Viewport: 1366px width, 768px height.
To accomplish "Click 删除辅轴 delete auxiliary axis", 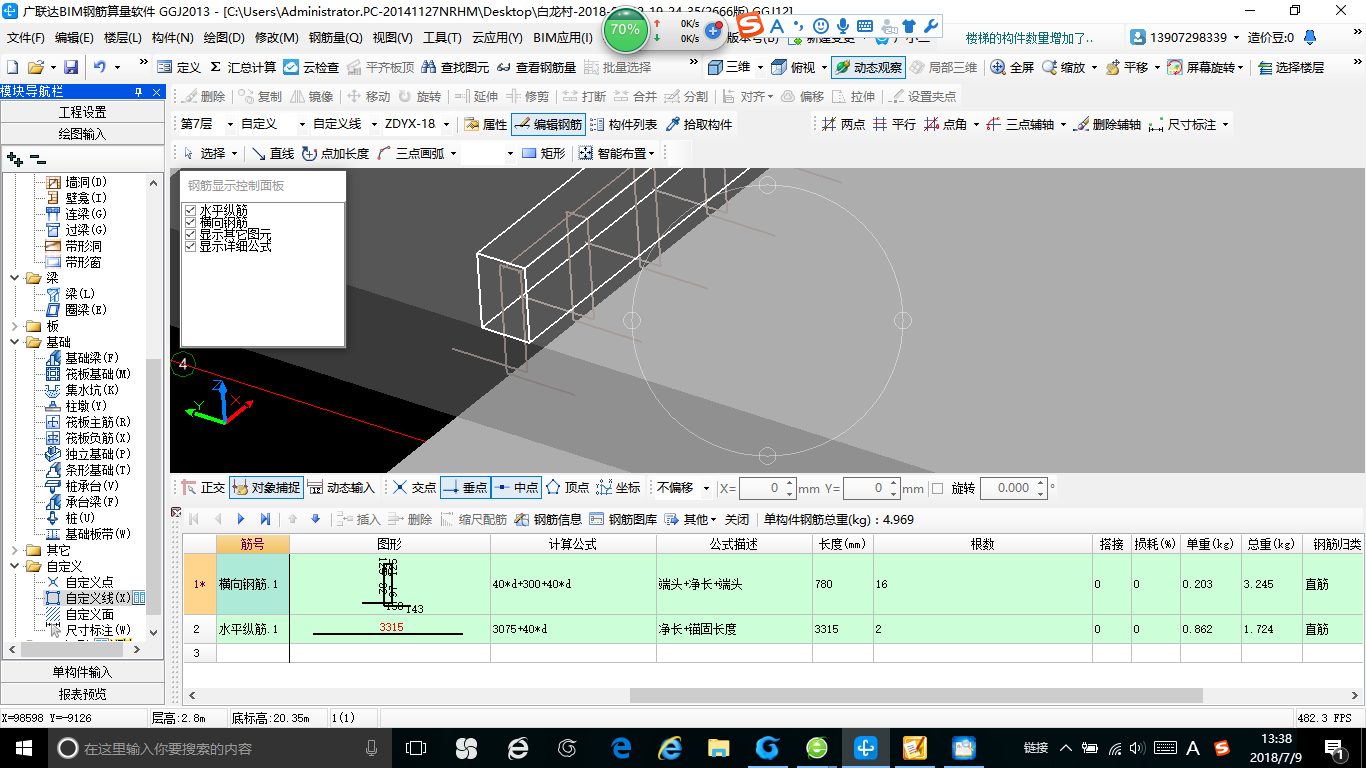I will [1107, 125].
